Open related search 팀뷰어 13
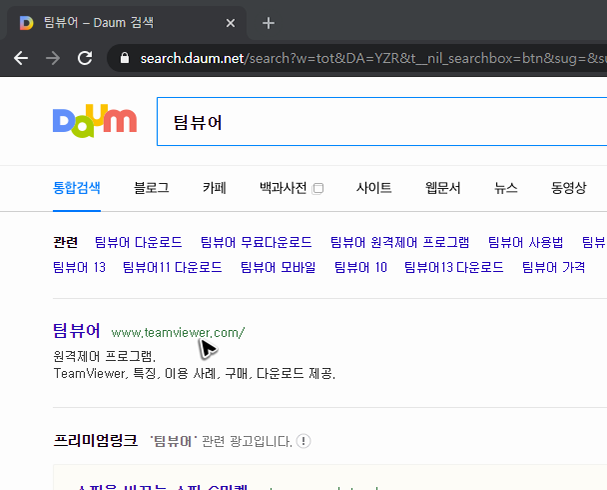Image resolution: width=607 pixels, height=490 pixels. pyautogui.click(x=79, y=267)
